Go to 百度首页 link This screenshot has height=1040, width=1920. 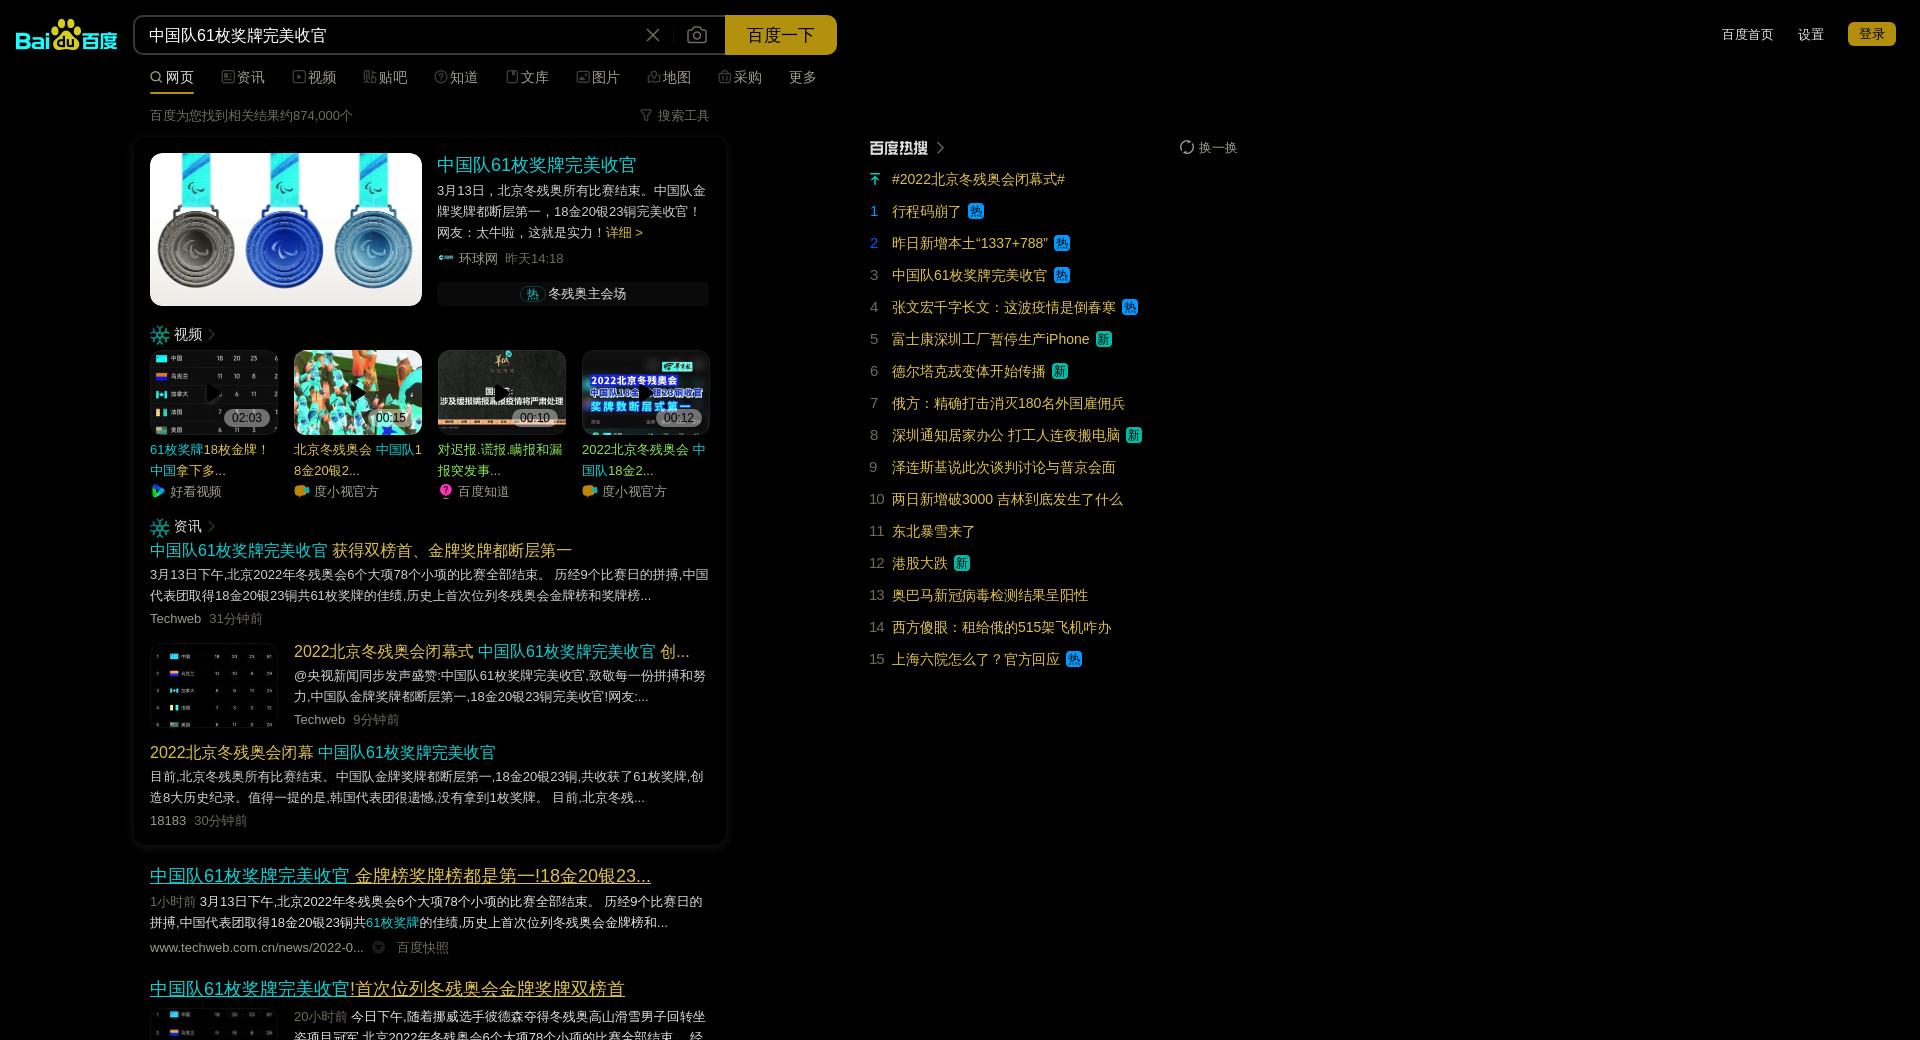coord(1747,34)
